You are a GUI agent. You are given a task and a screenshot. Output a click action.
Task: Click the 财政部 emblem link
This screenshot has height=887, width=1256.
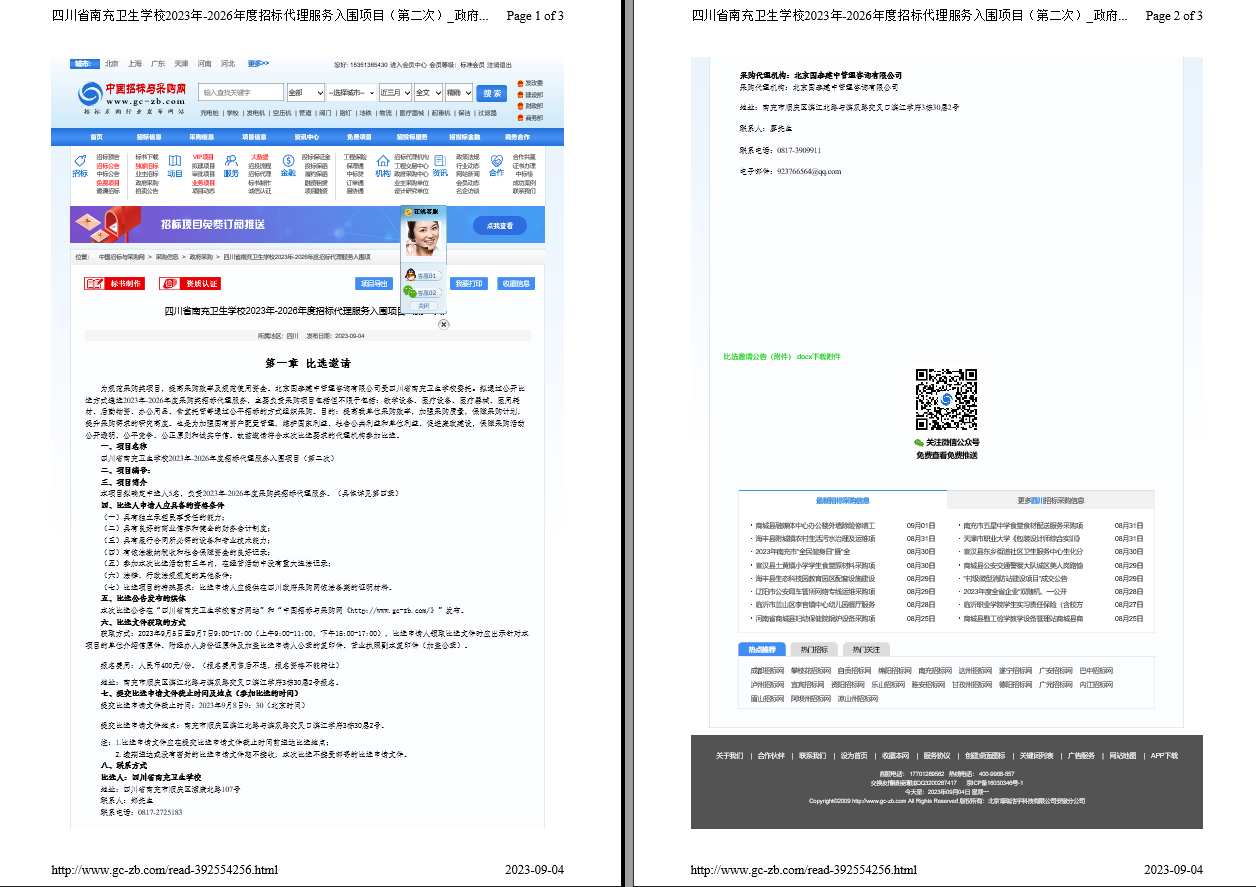point(530,106)
